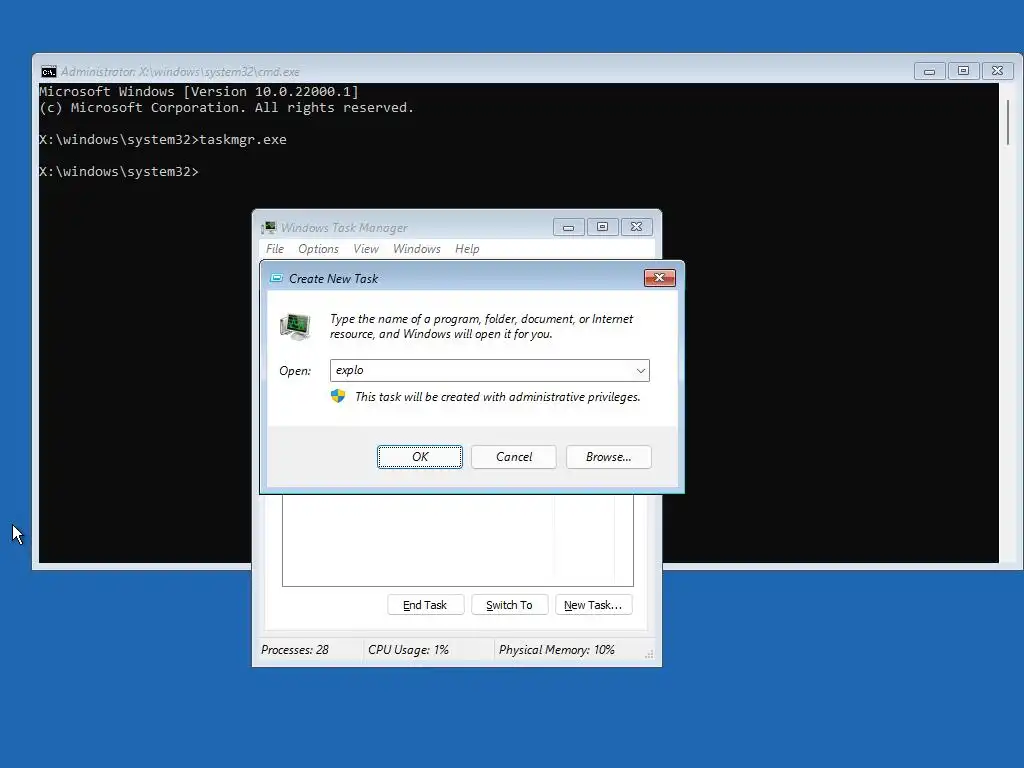Click the administrative privileges notice text

[x=498, y=396]
